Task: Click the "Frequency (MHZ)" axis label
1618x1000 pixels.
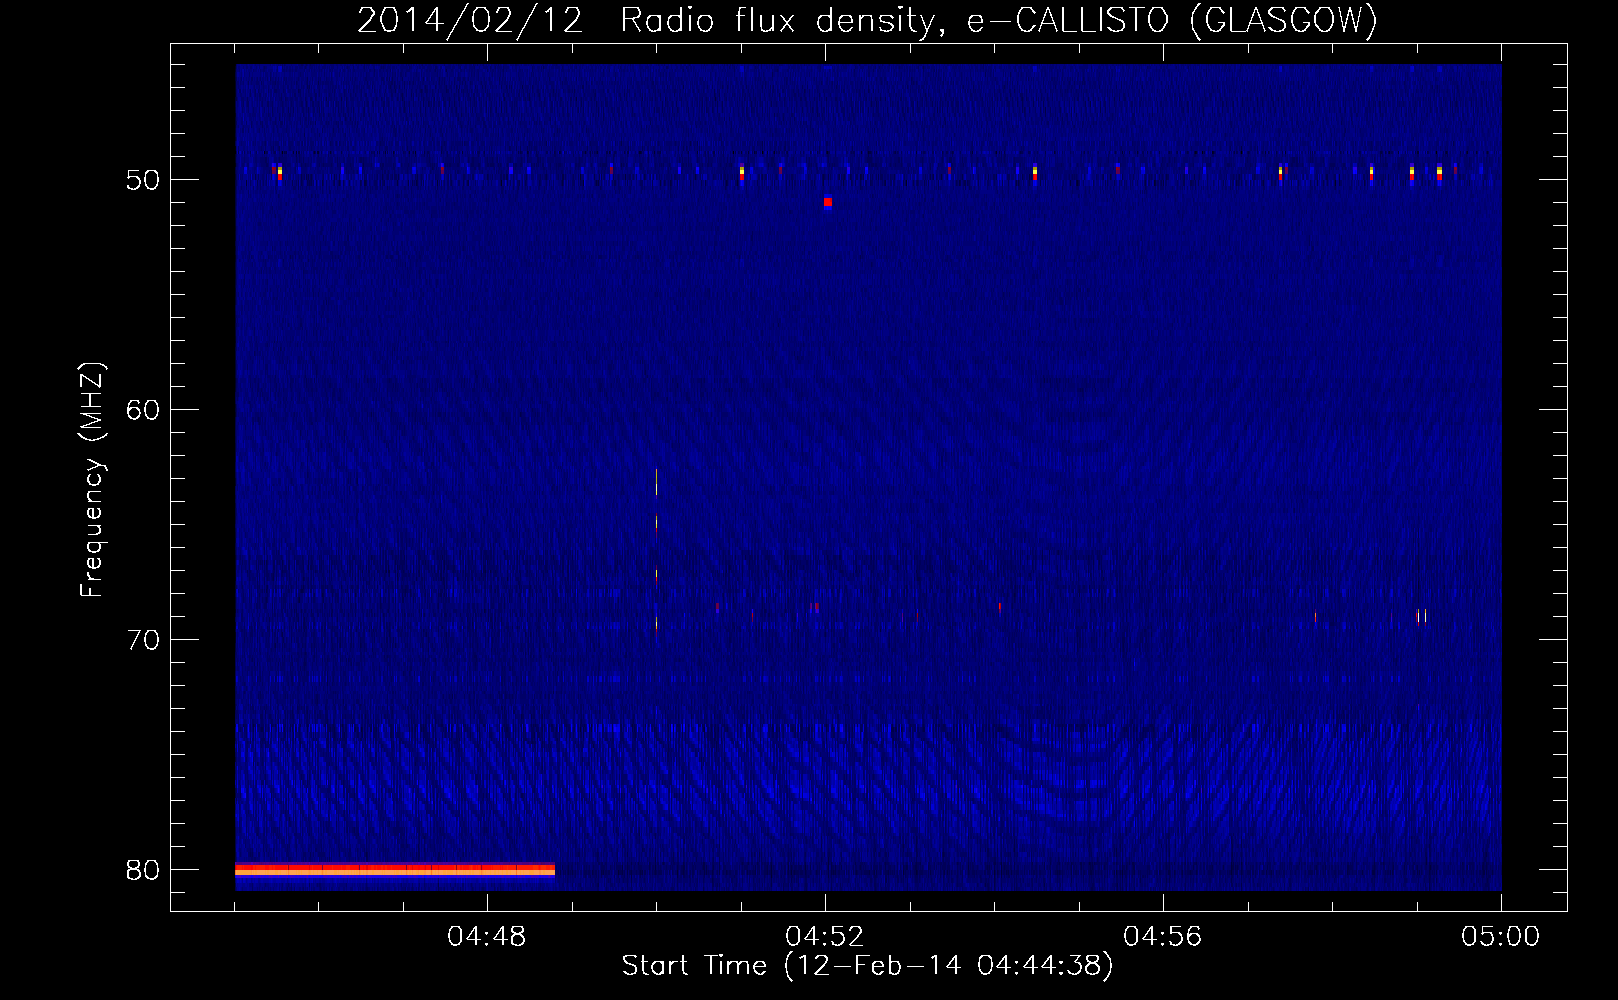Action: click(92, 480)
